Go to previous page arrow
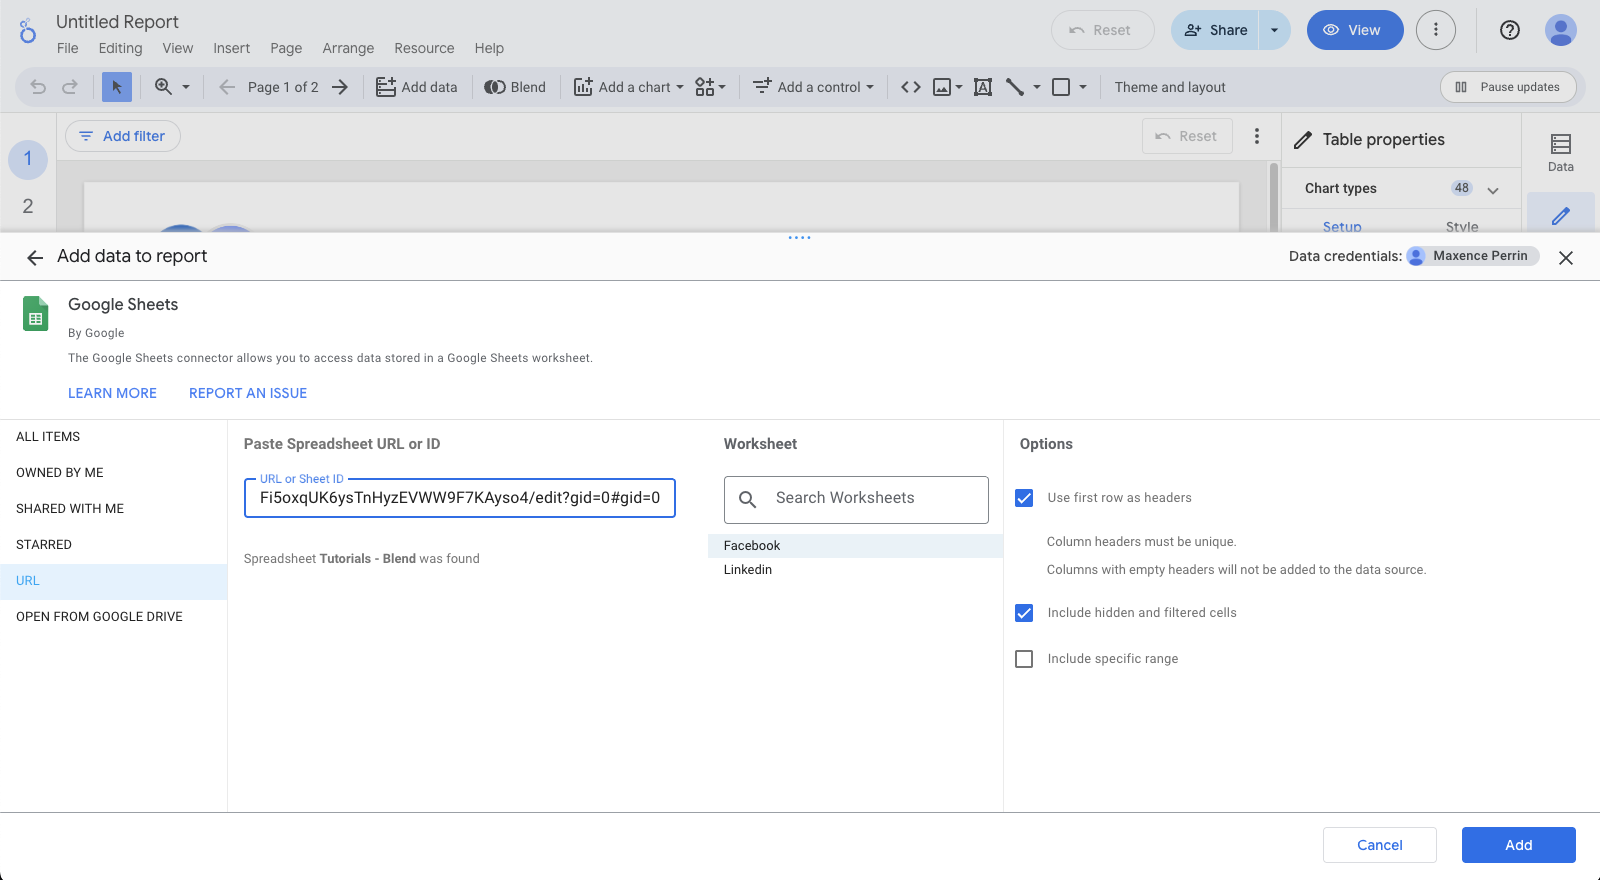Screen dimensions: 1600x880 pyautogui.click(x=227, y=87)
